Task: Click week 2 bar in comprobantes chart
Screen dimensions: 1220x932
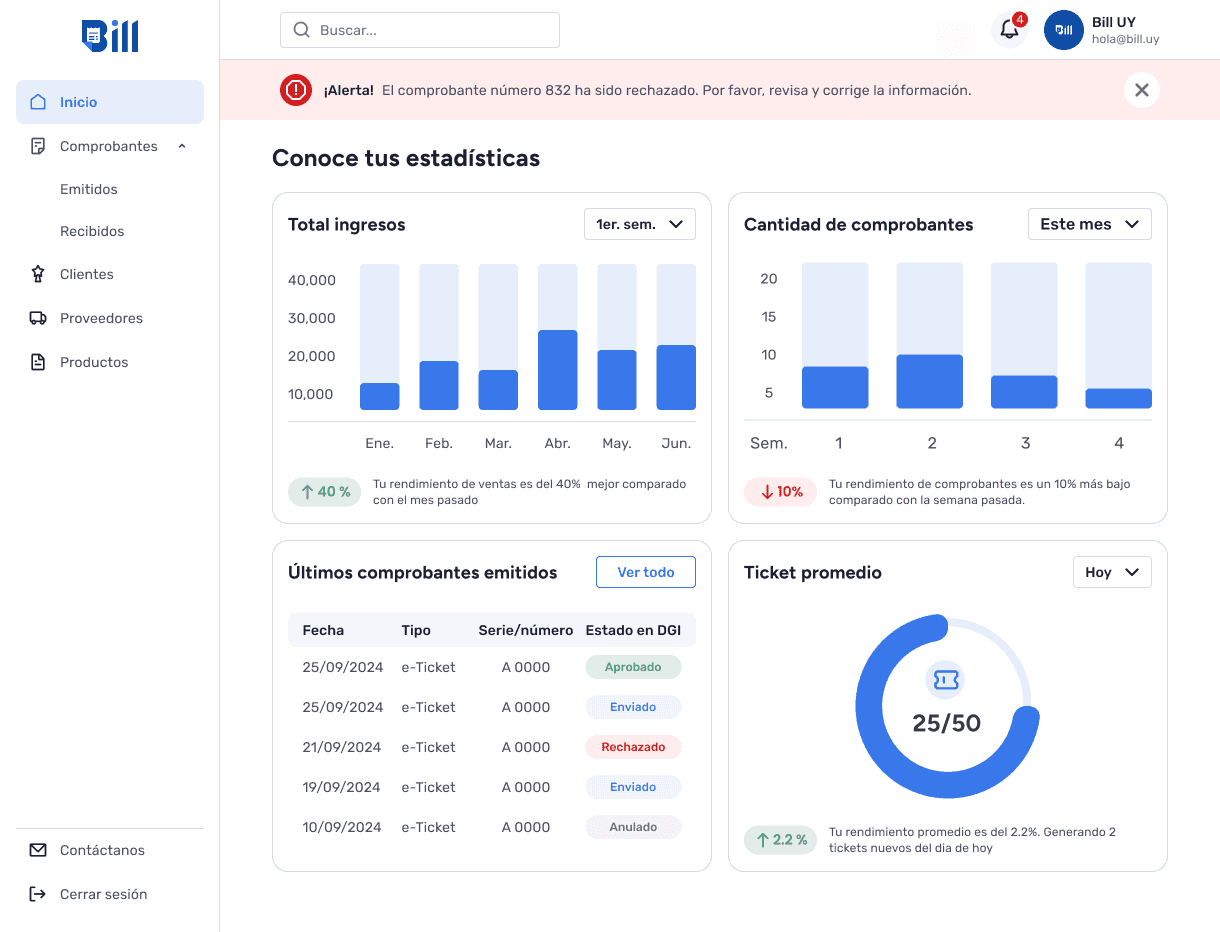Action: (x=930, y=381)
